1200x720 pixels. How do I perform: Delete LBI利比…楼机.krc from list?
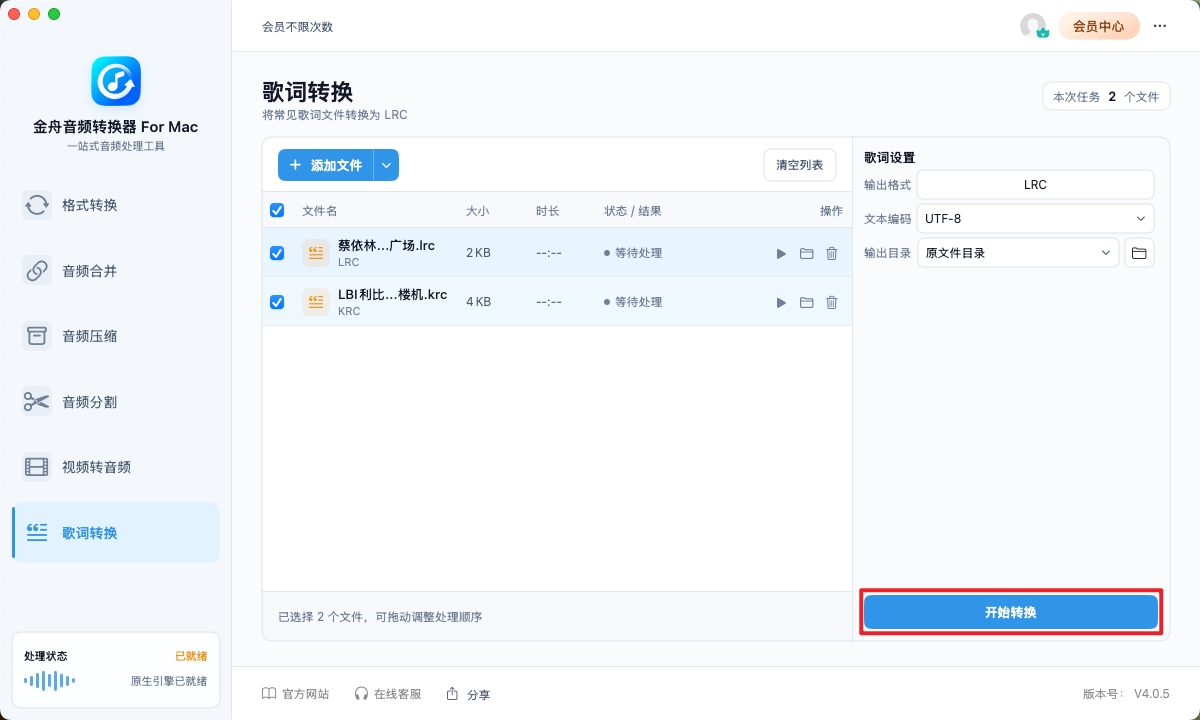tap(831, 302)
